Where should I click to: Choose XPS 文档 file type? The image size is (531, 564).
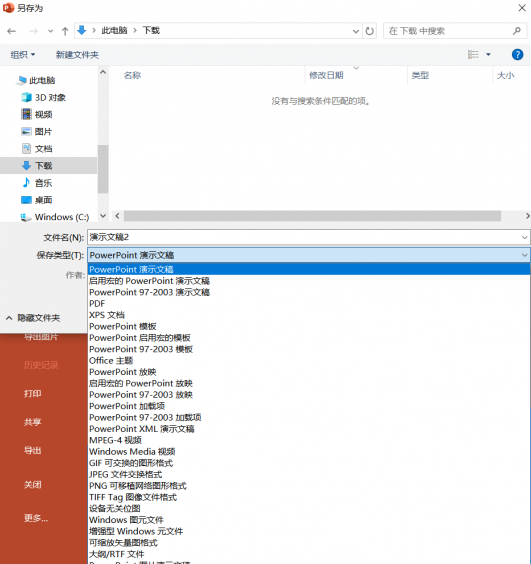pos(309,315)
